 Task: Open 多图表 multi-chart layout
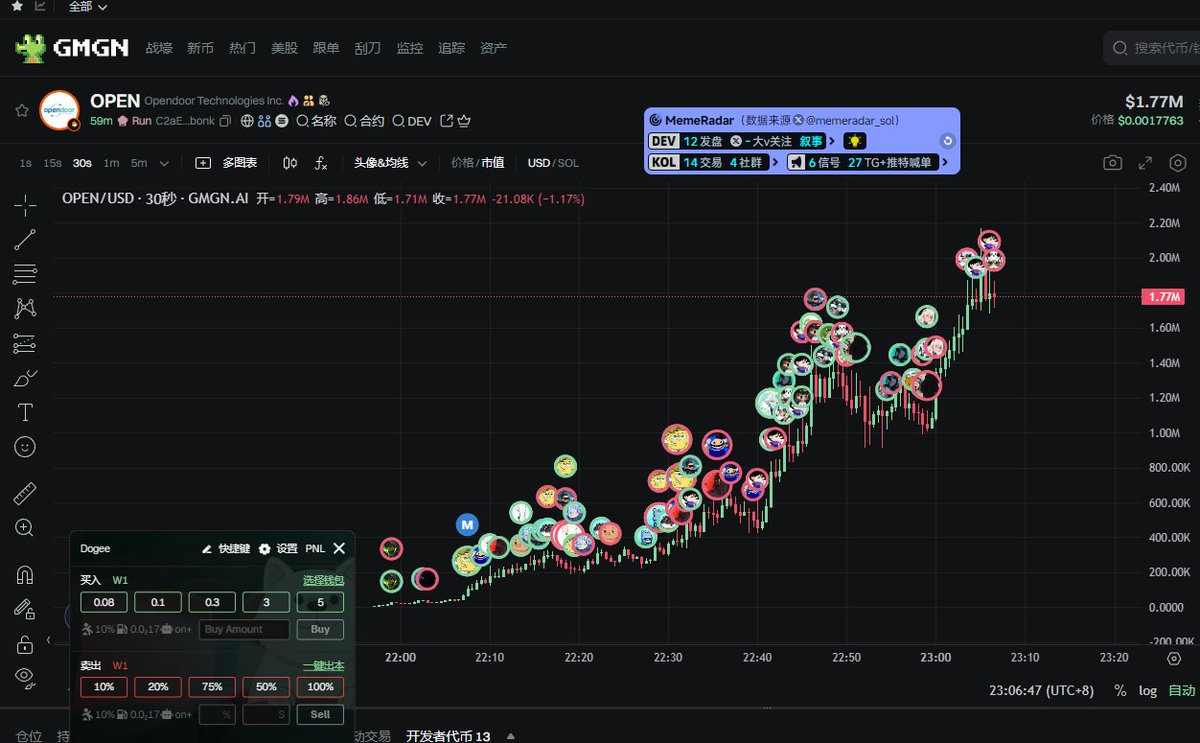226,163
